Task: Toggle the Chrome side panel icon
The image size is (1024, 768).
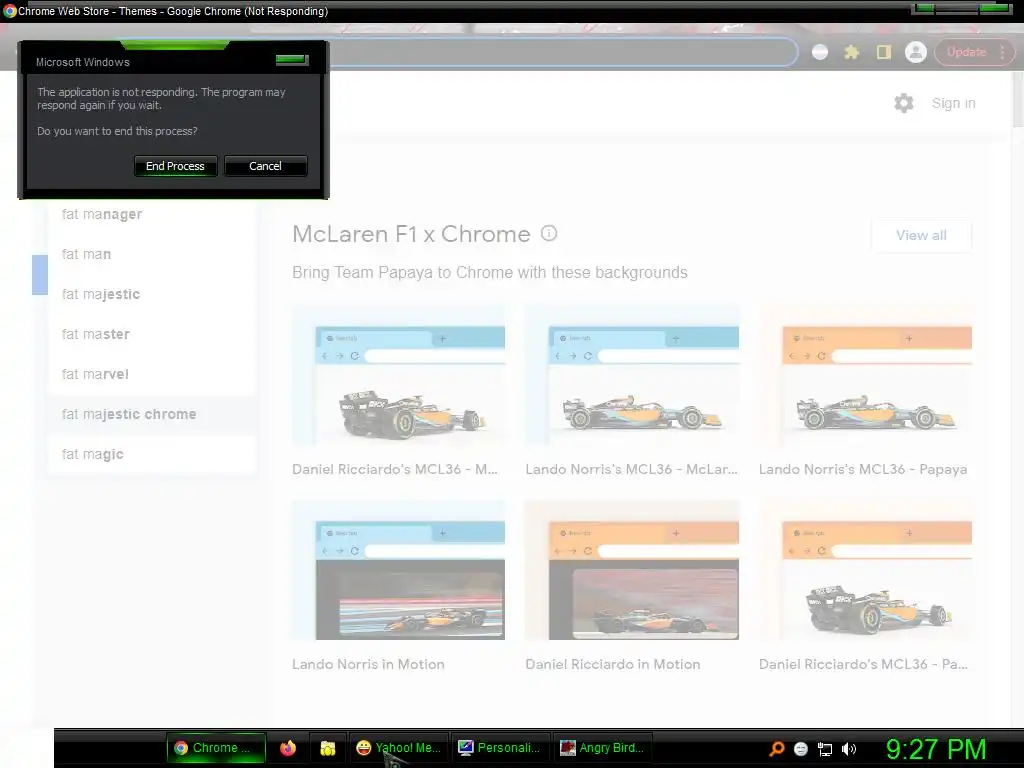Action: click(884, 52)
